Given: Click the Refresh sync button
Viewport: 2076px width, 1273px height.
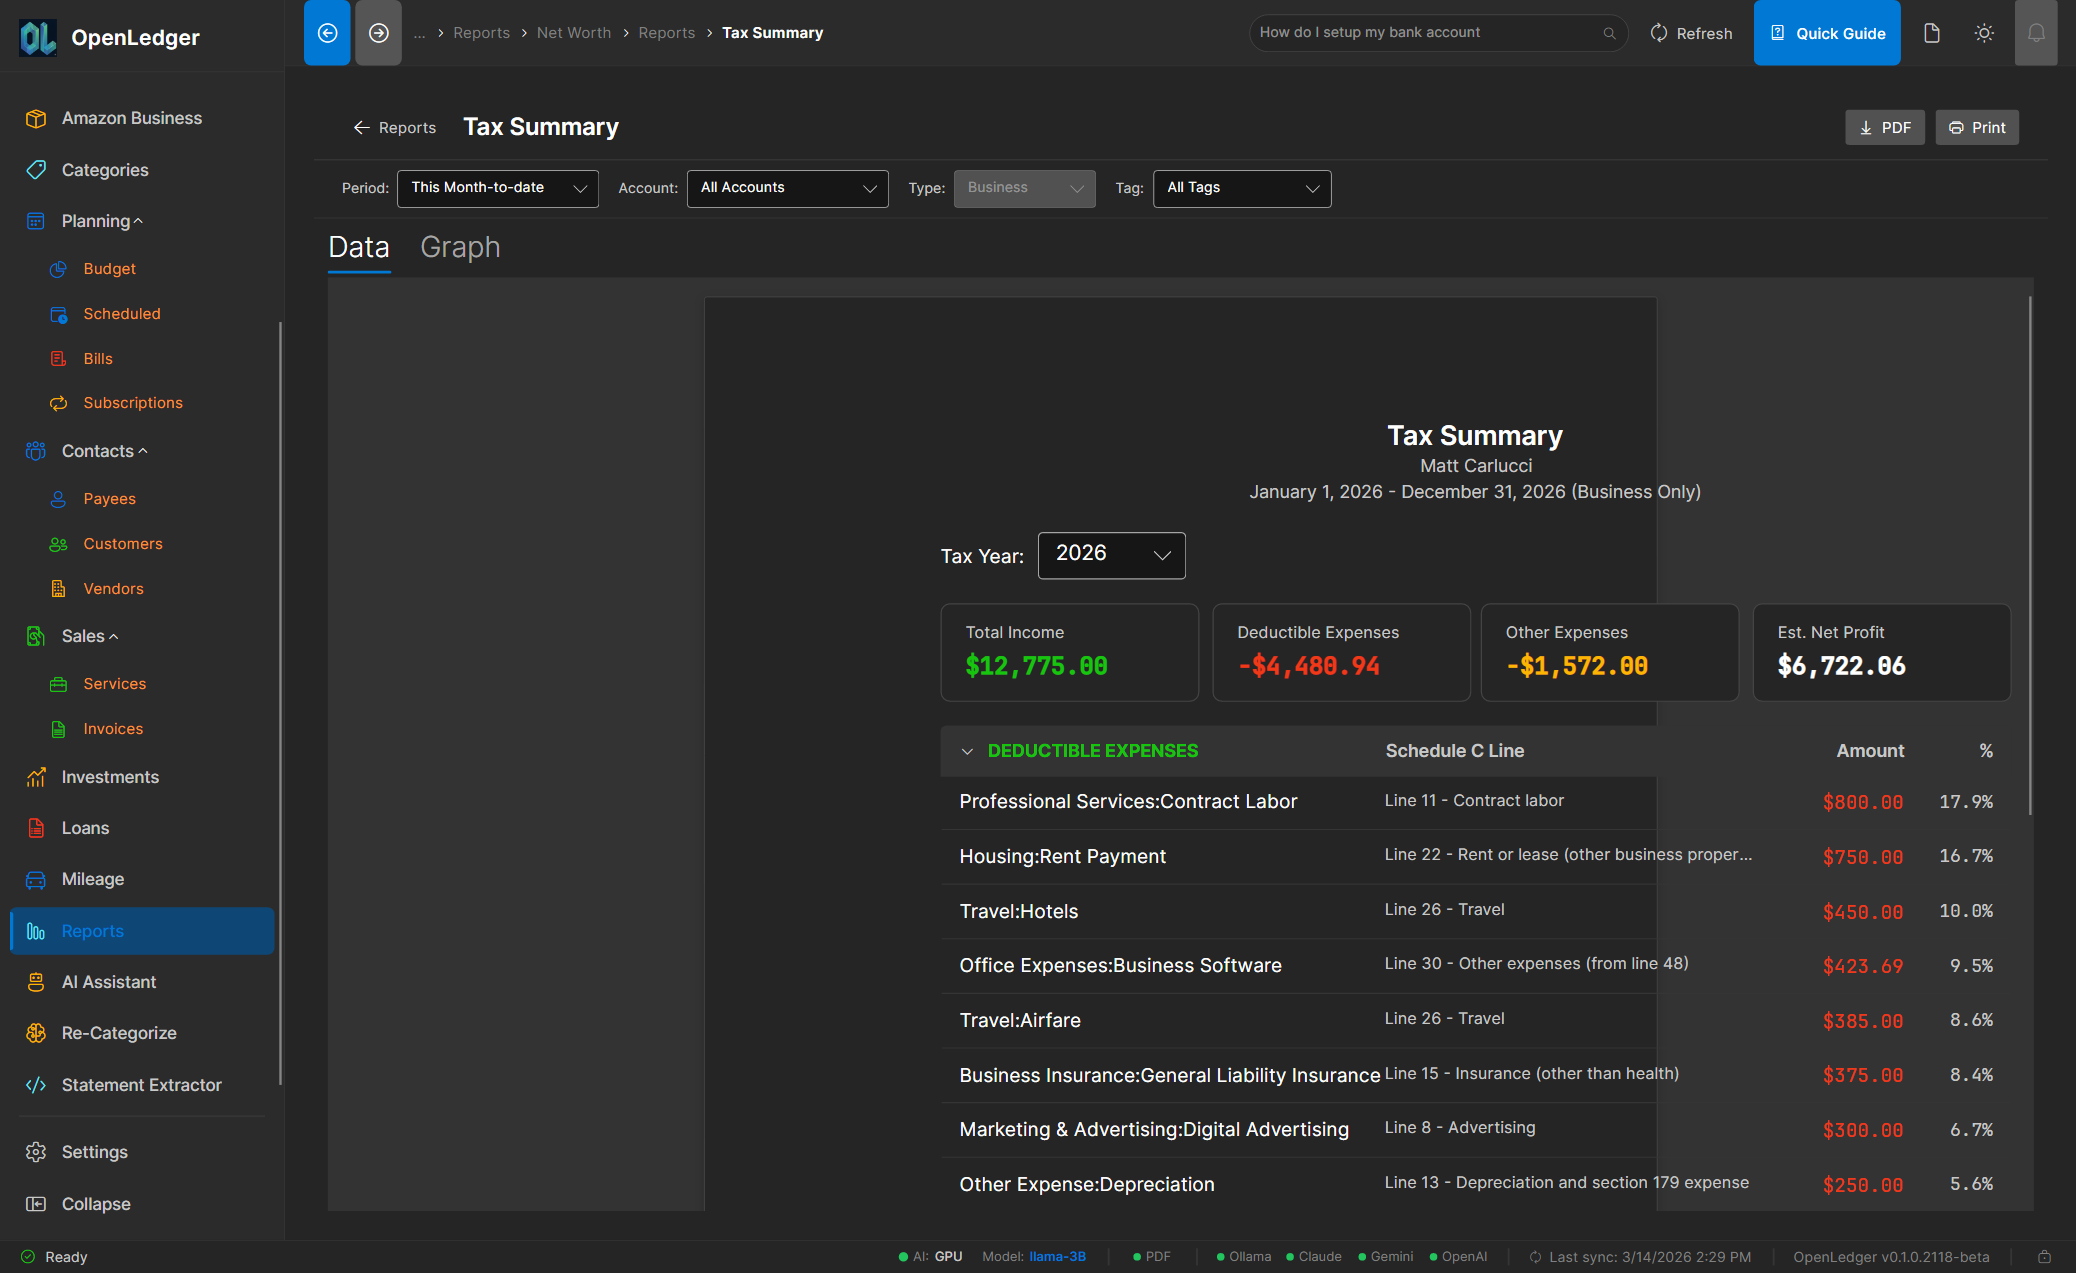Looking at the screenshot, I should [x=1691, y=32].
